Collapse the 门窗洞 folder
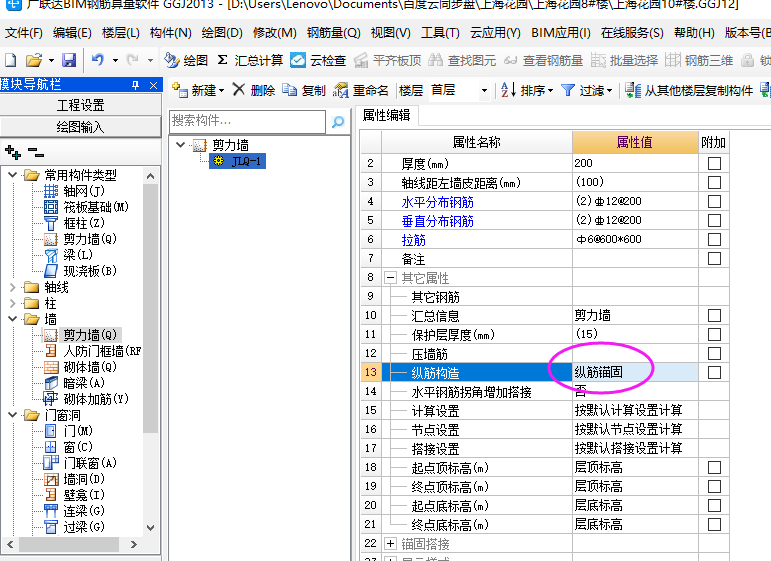Screen dimensions: 771x561 [x=13, y=415]
